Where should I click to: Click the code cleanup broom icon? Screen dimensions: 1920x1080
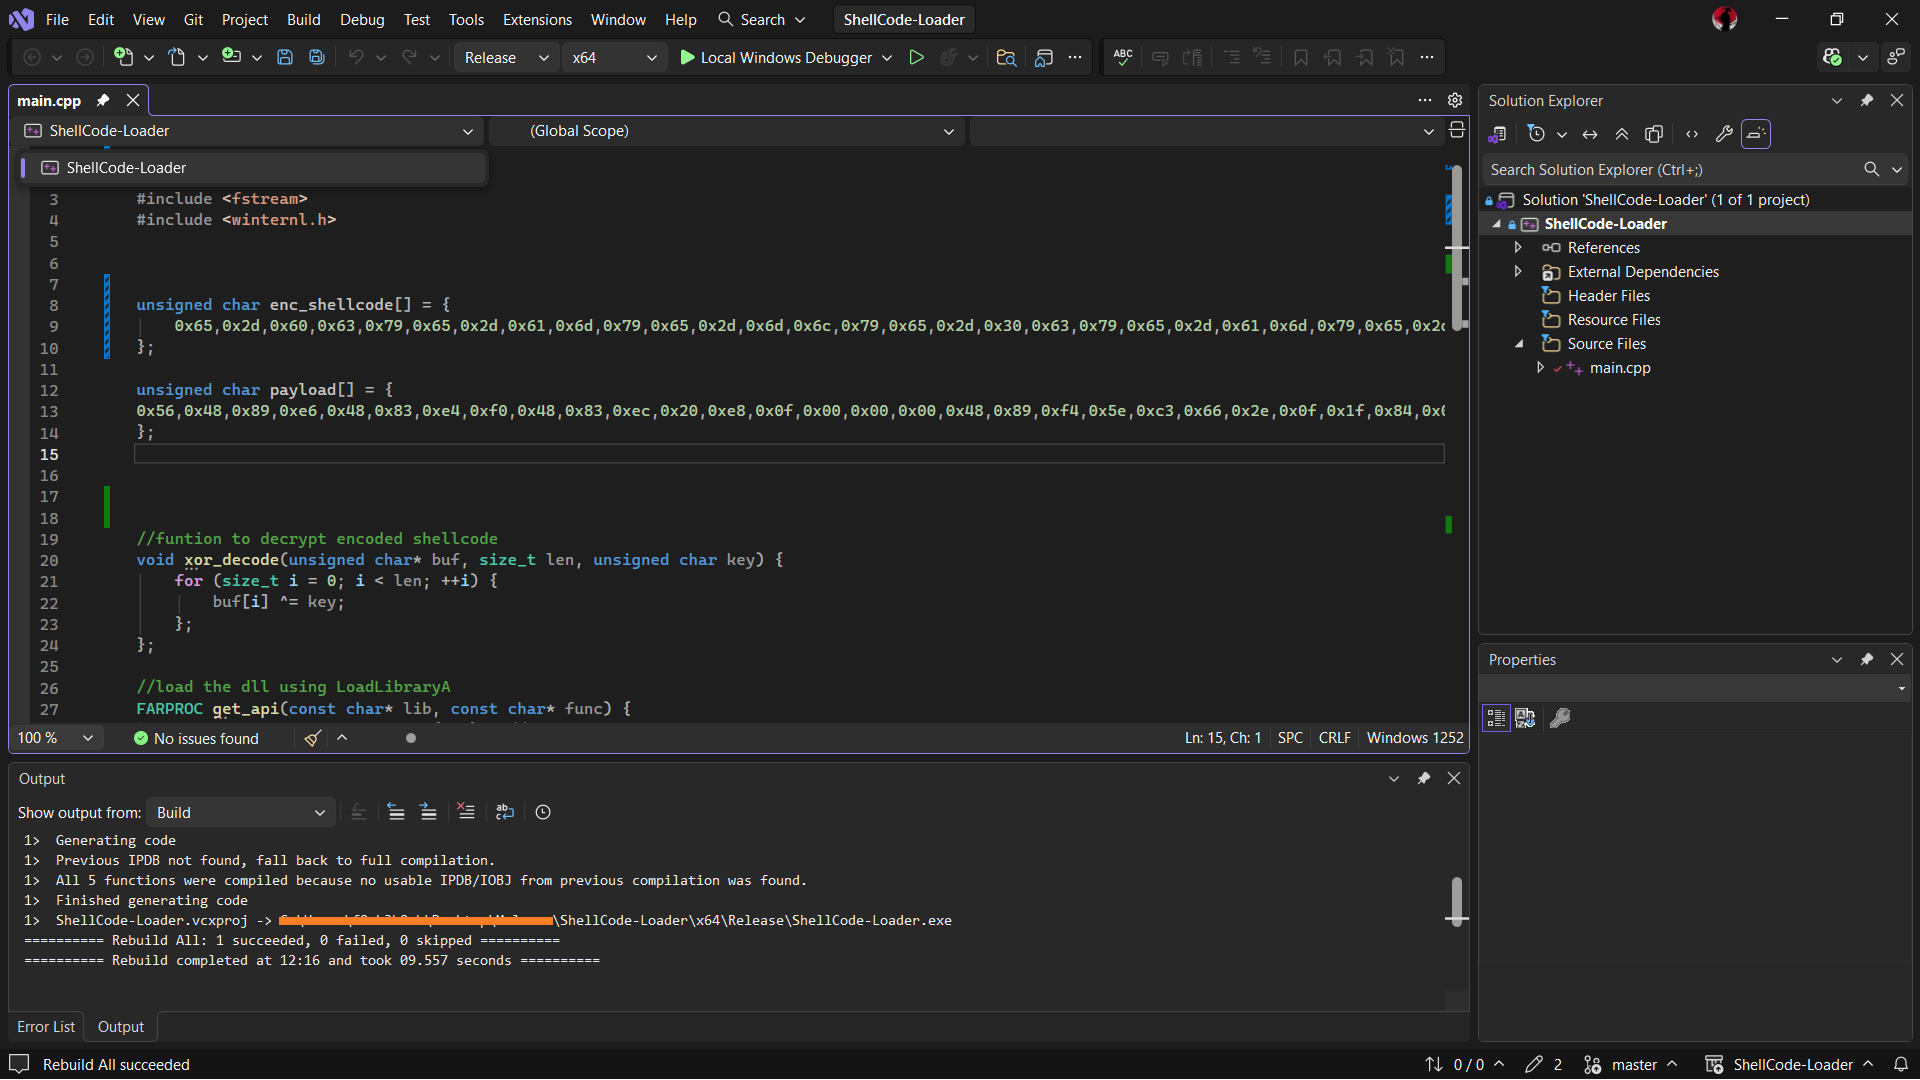pos(313,738)
